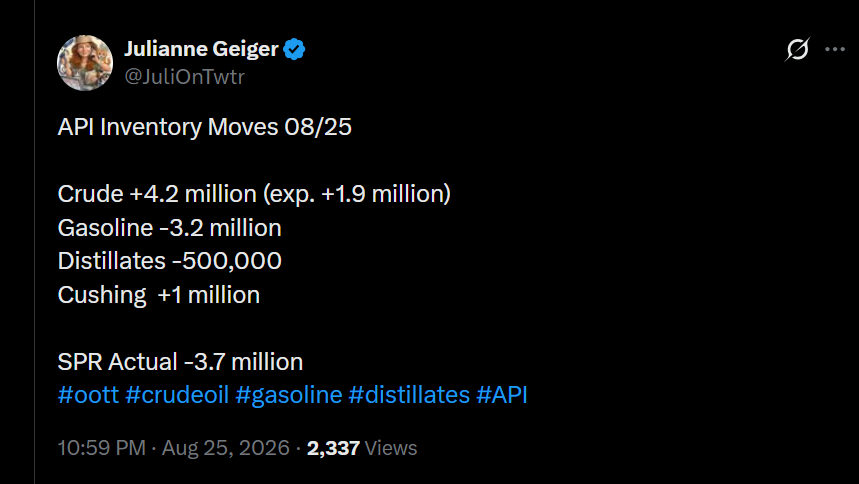Open the #crudeoil hashtag
The image size is (859, 484).
(x=177, y=395)
